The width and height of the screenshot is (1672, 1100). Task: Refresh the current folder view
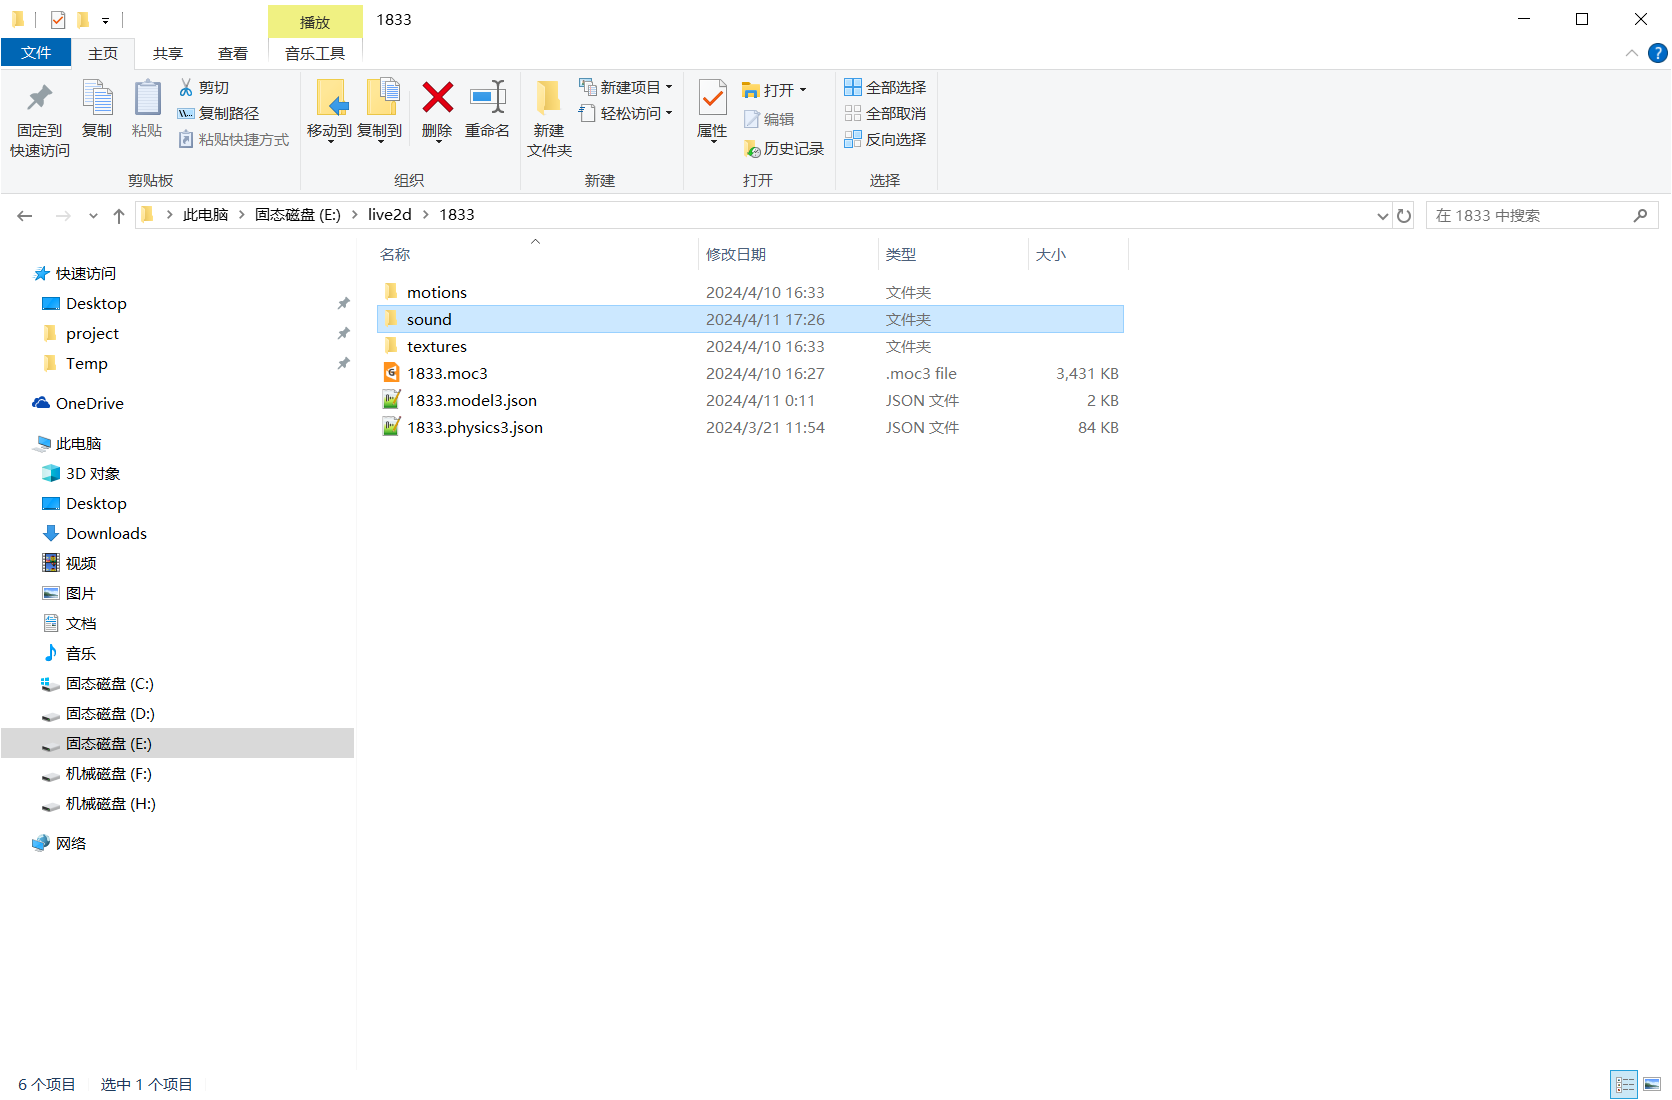tap(1404, 216)
